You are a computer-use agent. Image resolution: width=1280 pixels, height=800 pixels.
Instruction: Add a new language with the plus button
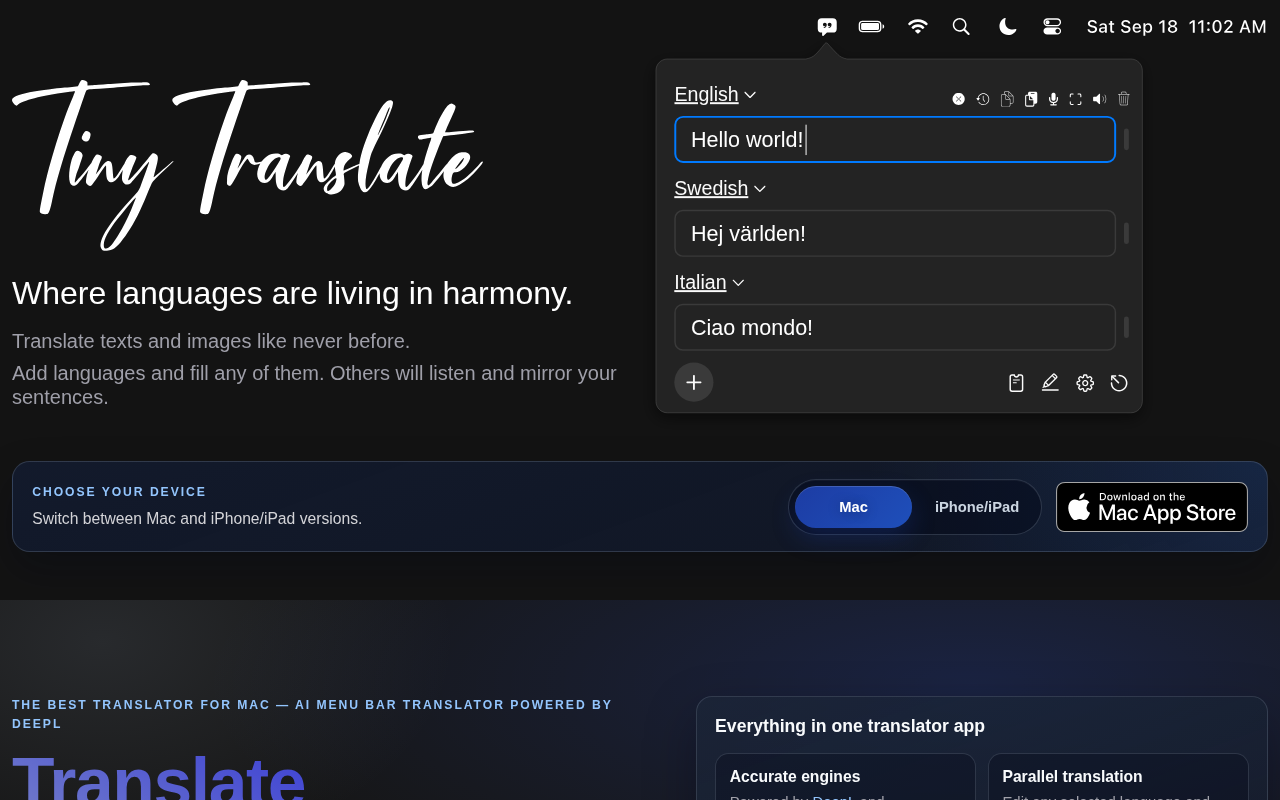click(694, 382)
